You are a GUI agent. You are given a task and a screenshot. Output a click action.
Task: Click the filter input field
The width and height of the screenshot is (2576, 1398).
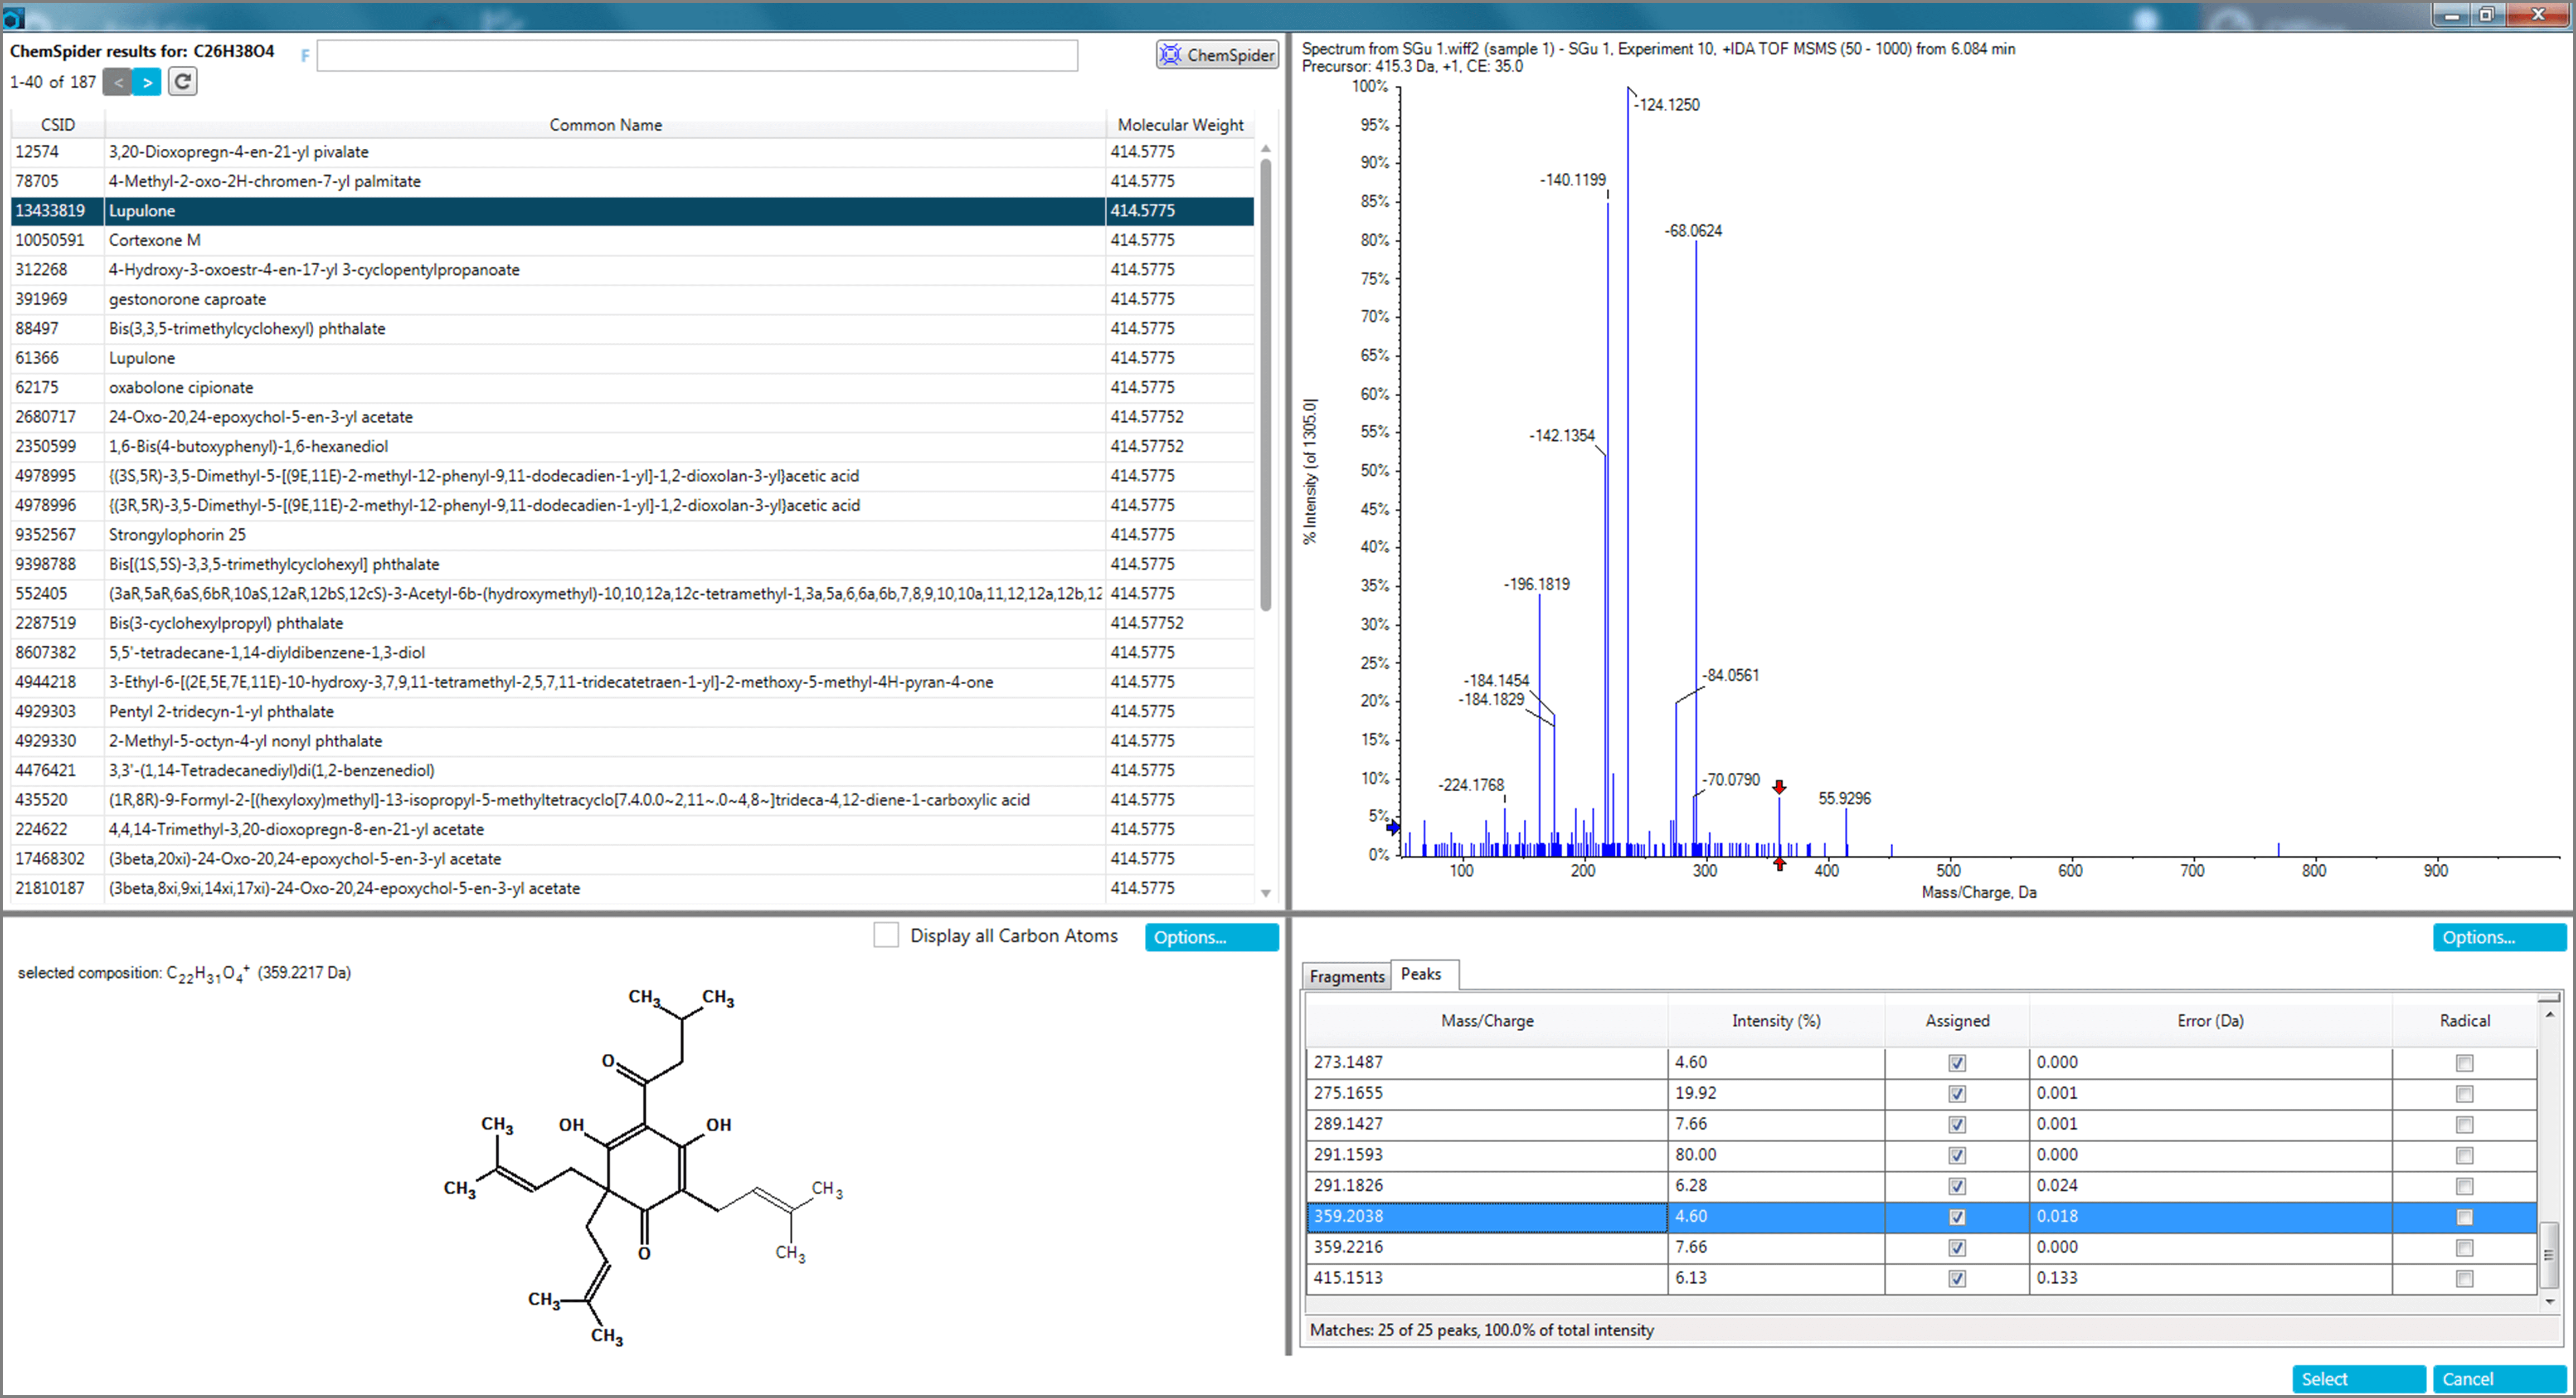tap(697, 56)
